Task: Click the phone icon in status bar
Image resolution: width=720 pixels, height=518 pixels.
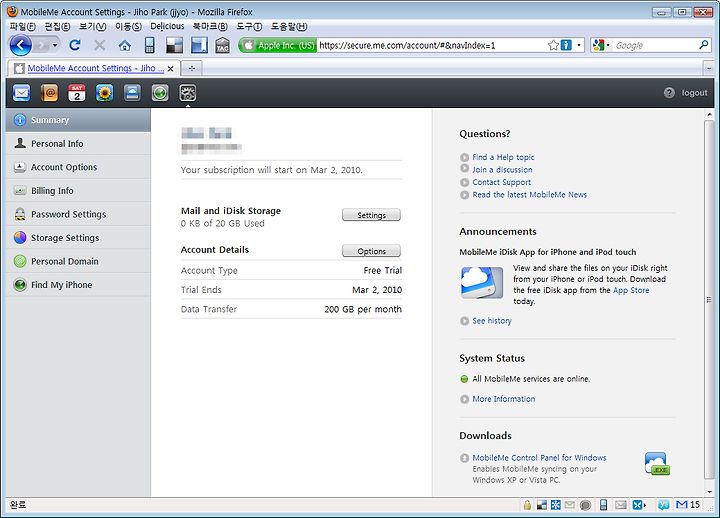Action: (x=603, y=505)
